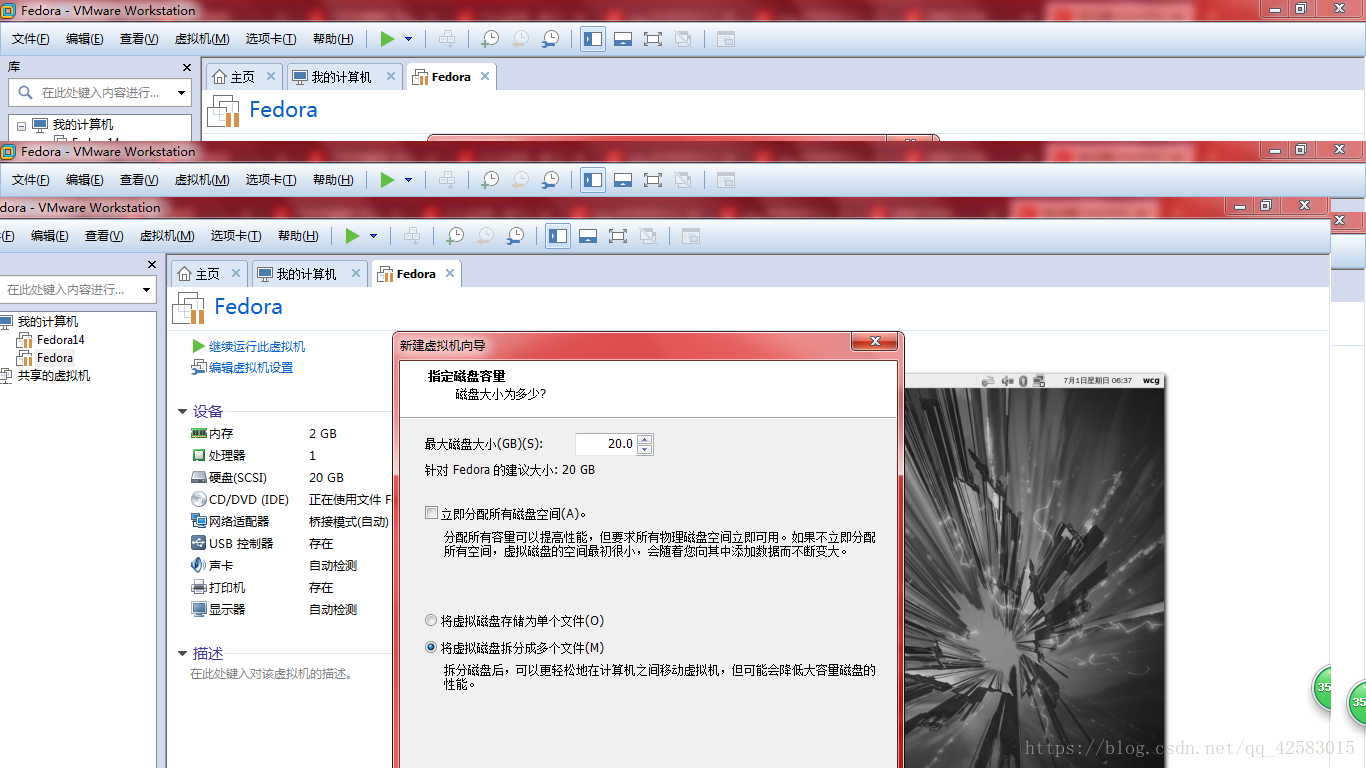Toggle library icon in middle window toolbar
The width and height of the screenshot is (1366, 768).
pyautogui.click(x=593, y=180)
